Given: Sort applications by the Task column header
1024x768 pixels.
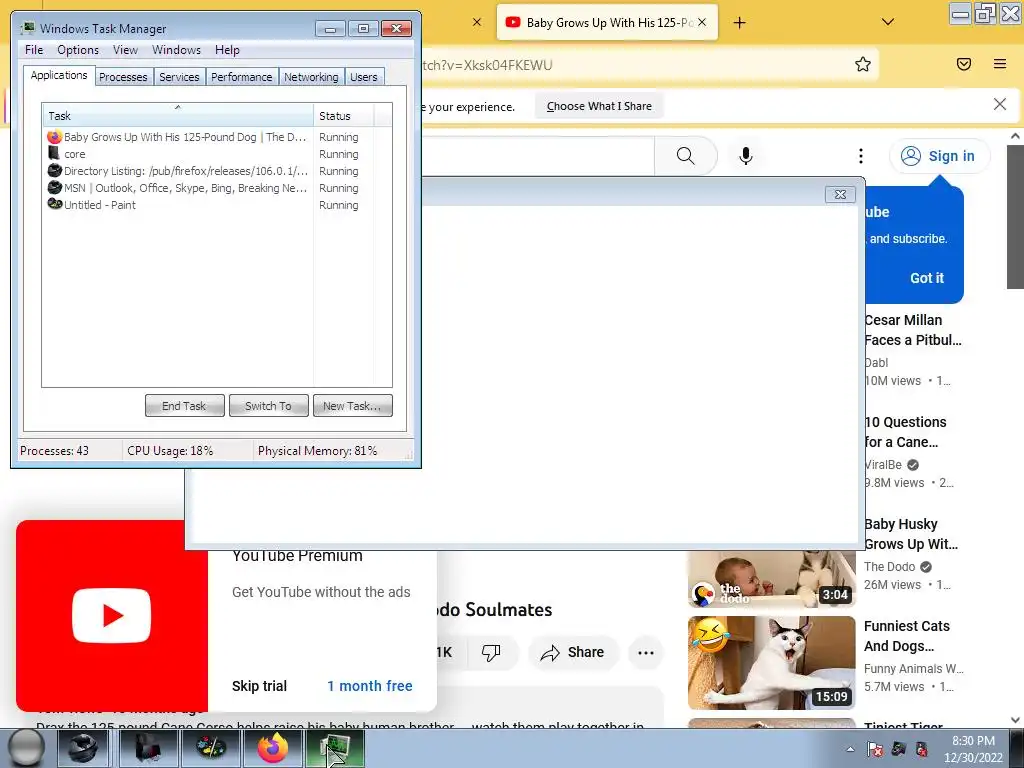Looking at the screenshot, I should 178,116.
